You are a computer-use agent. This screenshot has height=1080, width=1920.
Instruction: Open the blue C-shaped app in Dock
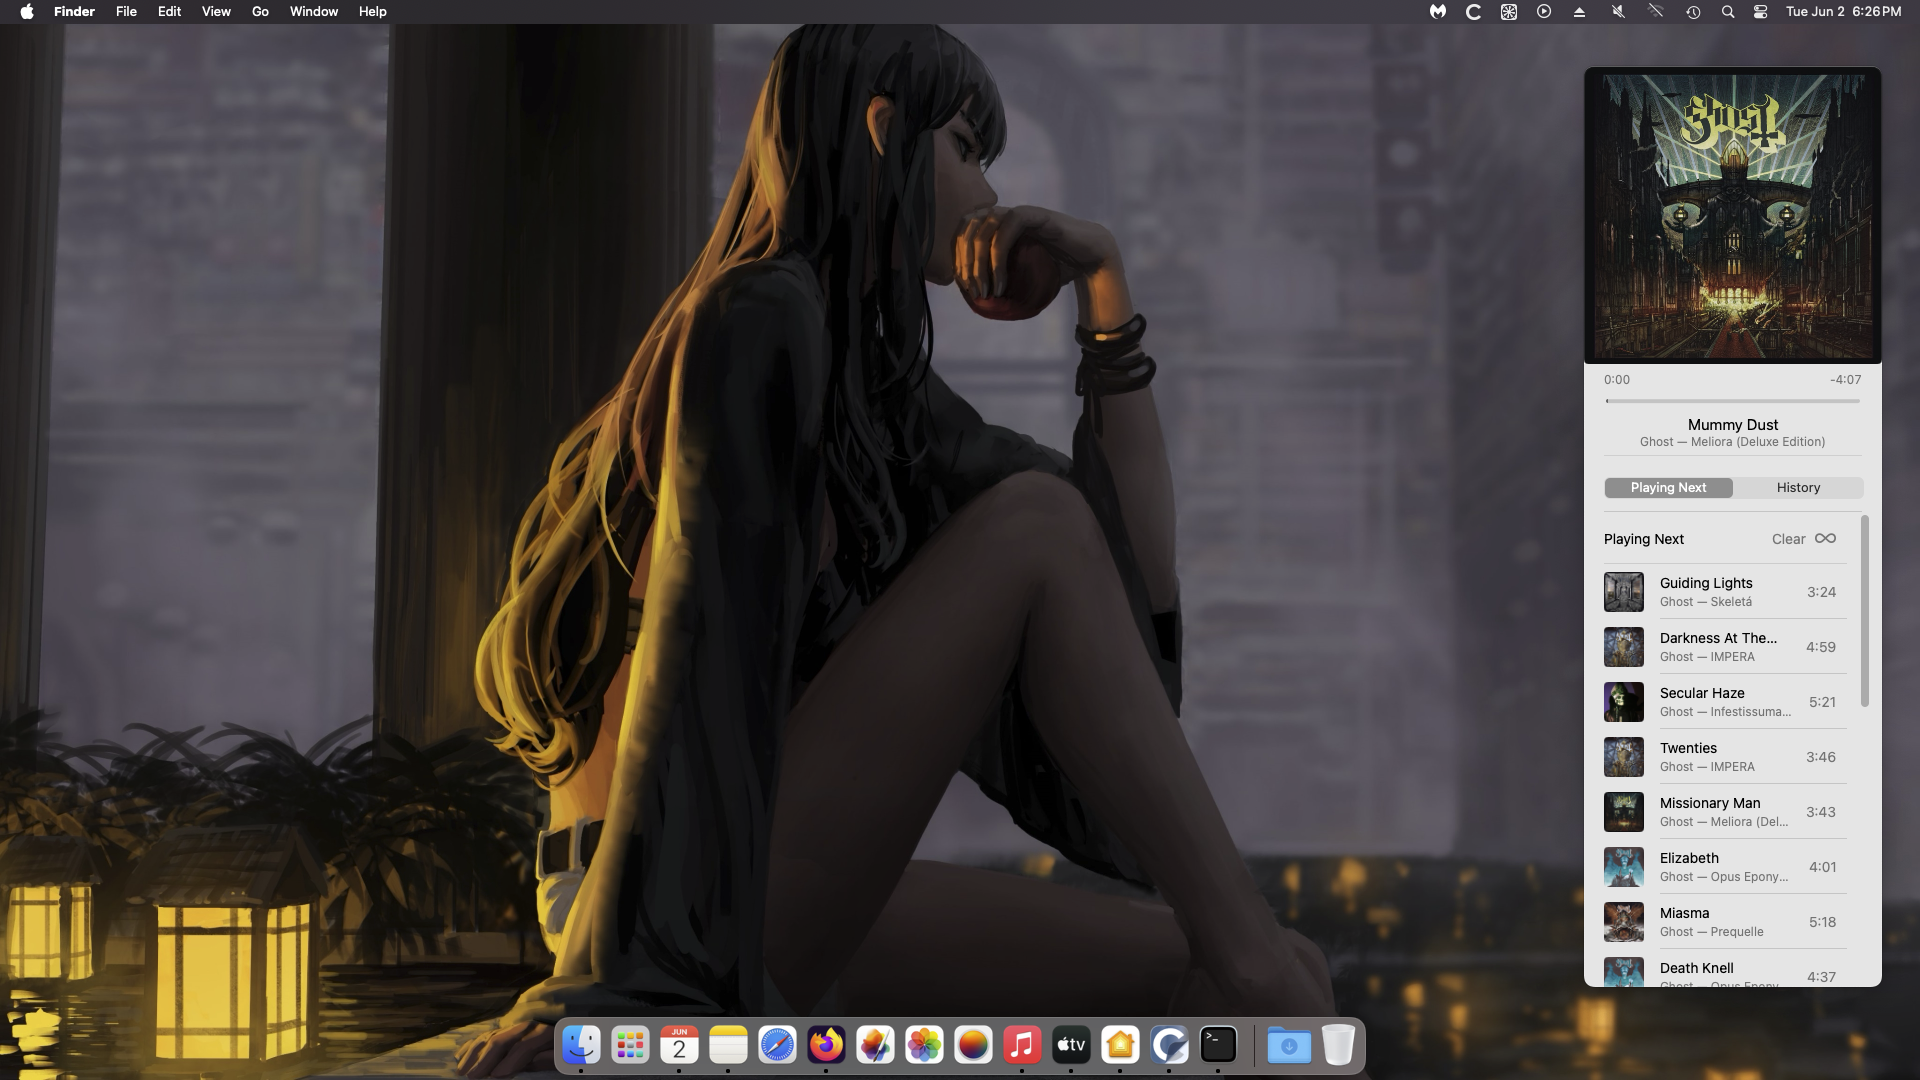(x=1169, y=1046)
